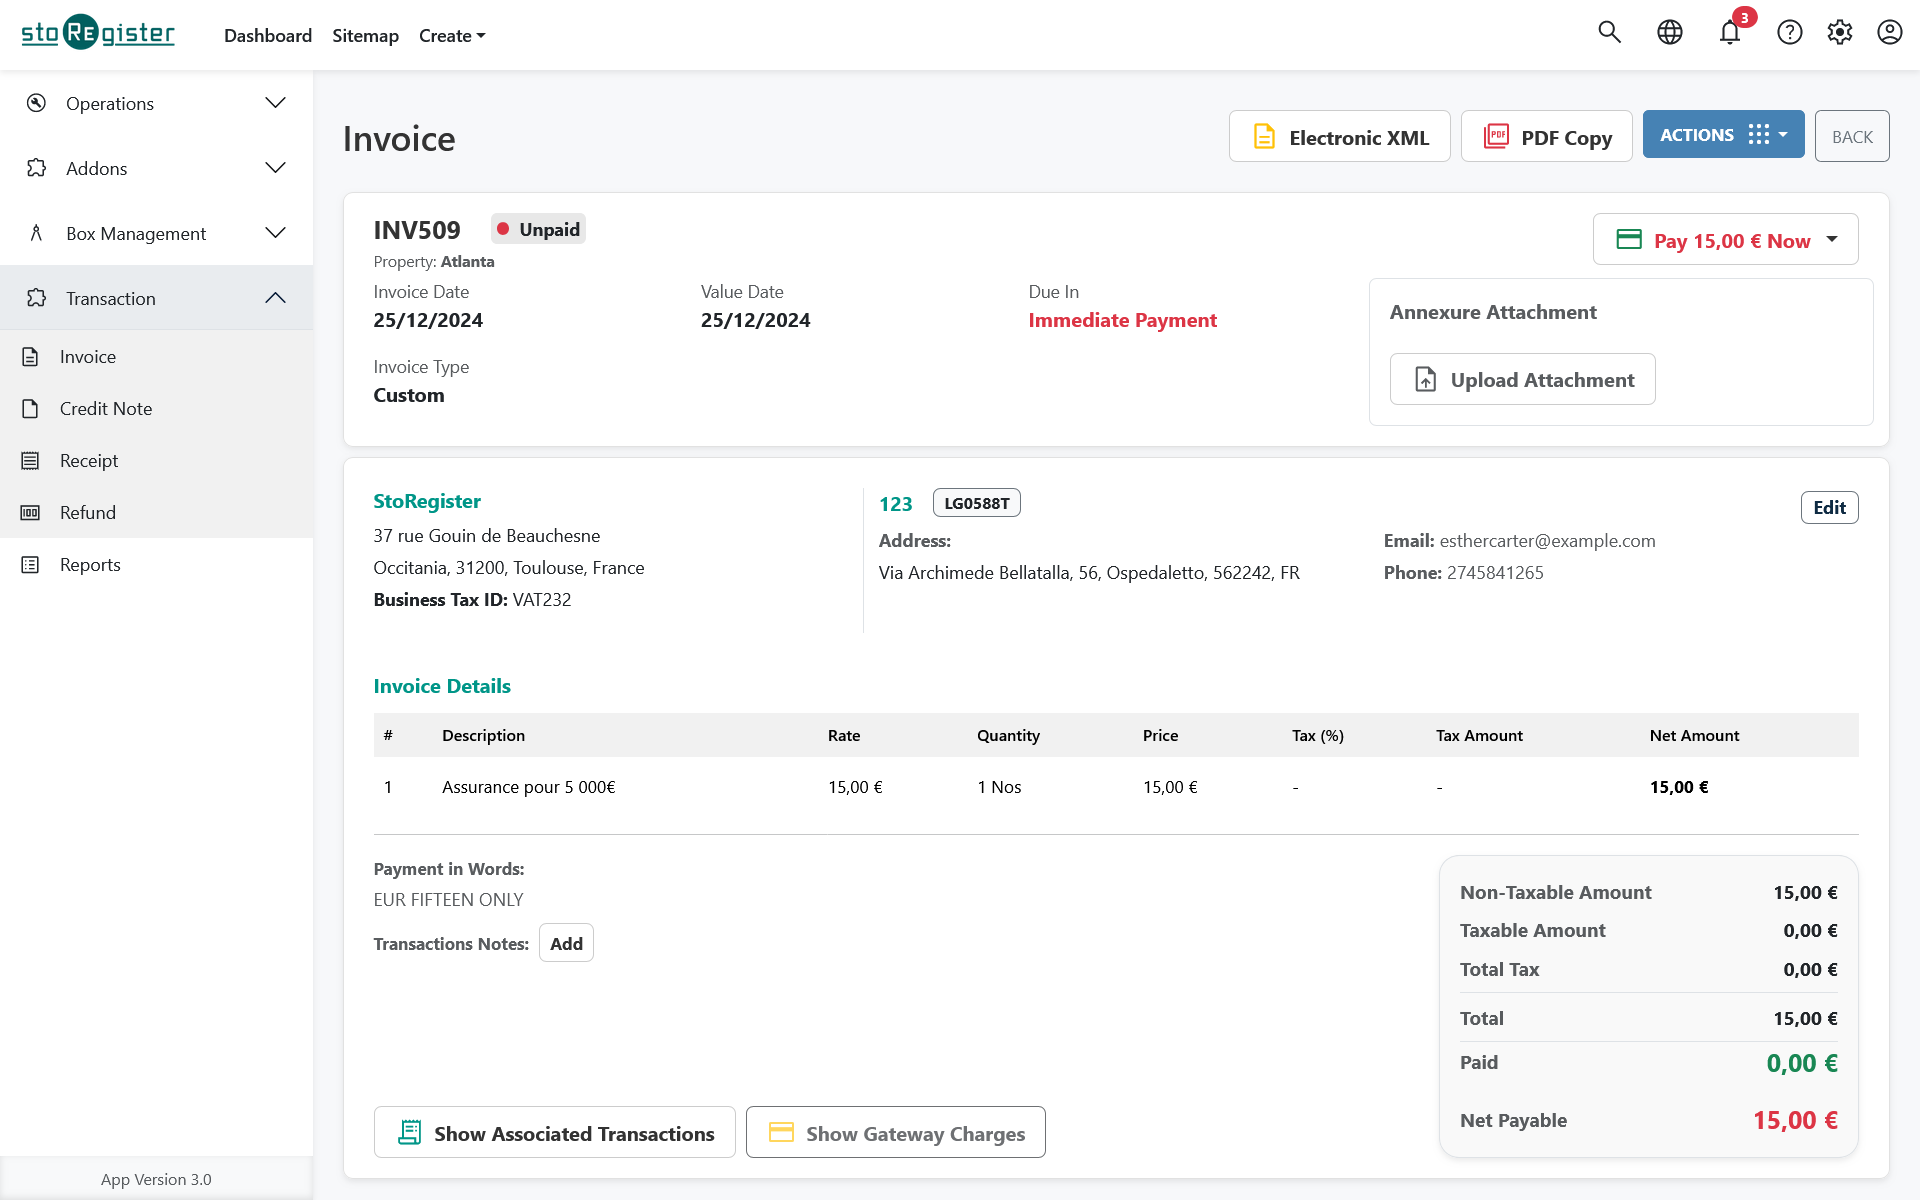The image size is (1920, 1200).
Task: Click the PDF Copy icon
Action: (x=1496, y=134)
